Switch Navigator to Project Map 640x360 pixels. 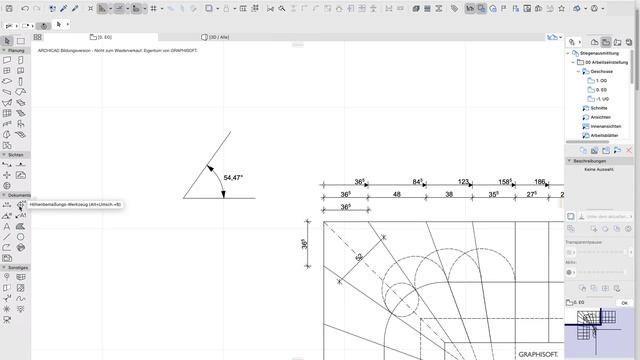pos(594,42)
